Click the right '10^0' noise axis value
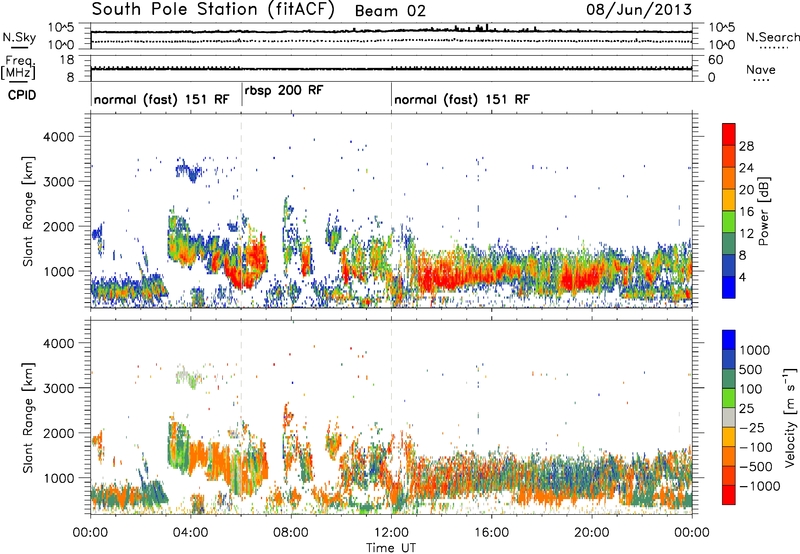Image resolution: width=800 pixels, height=554 pixels. (721, 45)
